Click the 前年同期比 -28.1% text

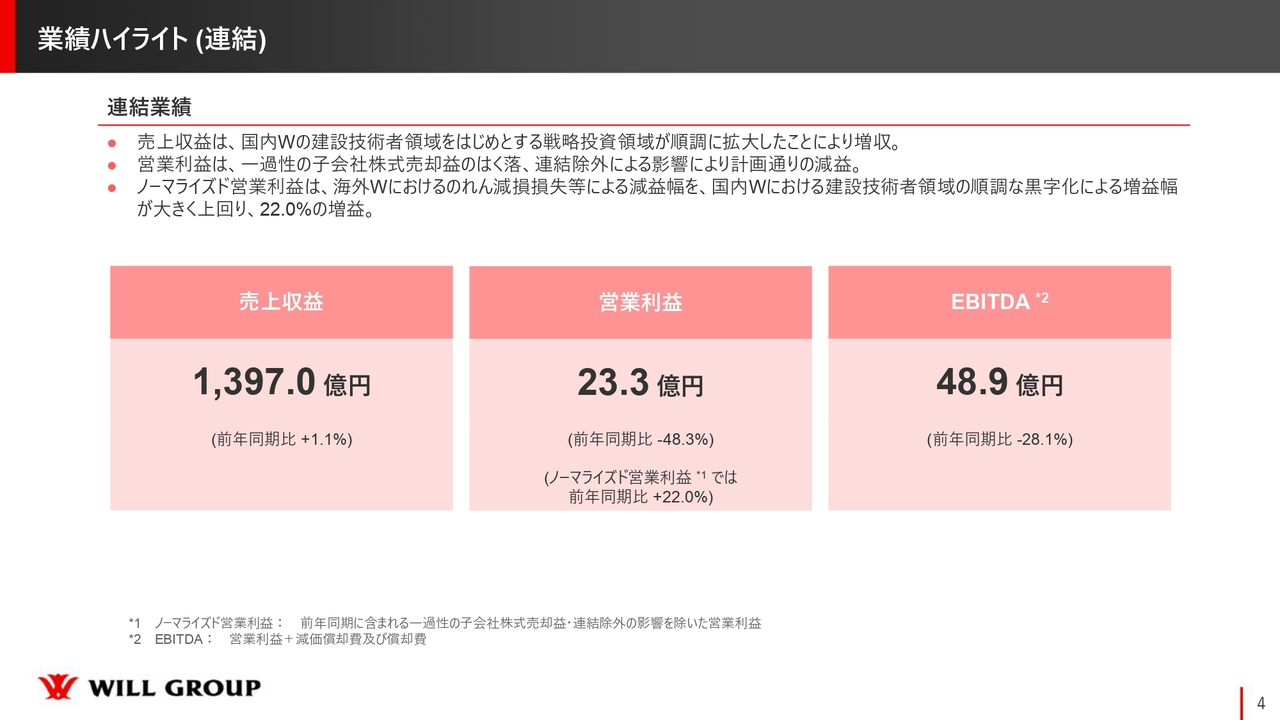(x=999, y=439)
